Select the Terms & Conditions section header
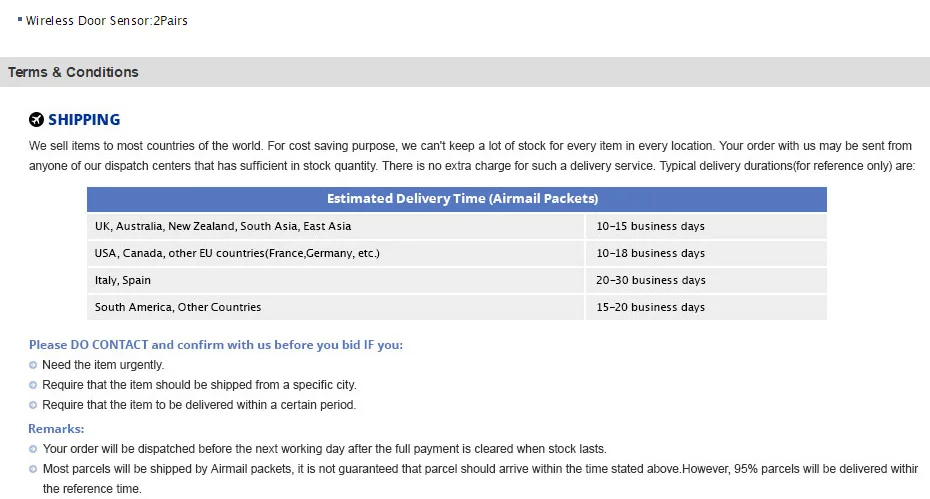Image resolution: width=930 pixels, height=499 pixels. click(x=465, y=72)
